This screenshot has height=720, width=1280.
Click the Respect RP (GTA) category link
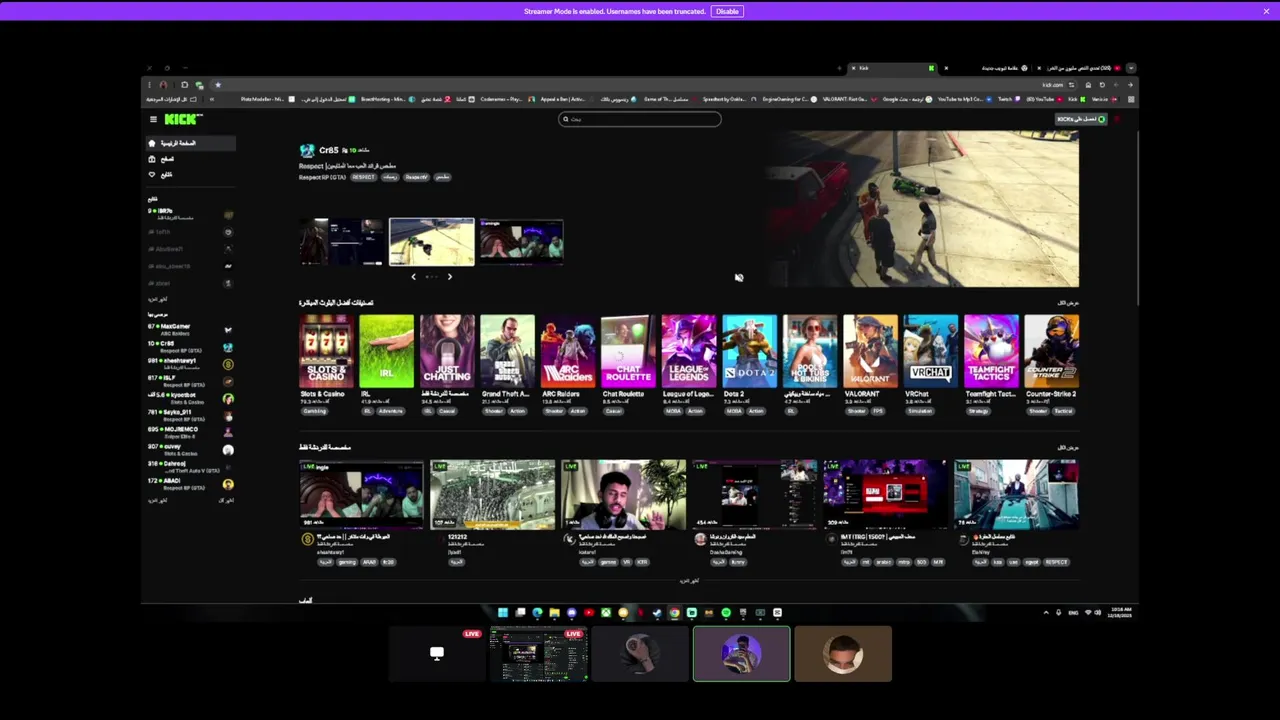pos(322,177)
